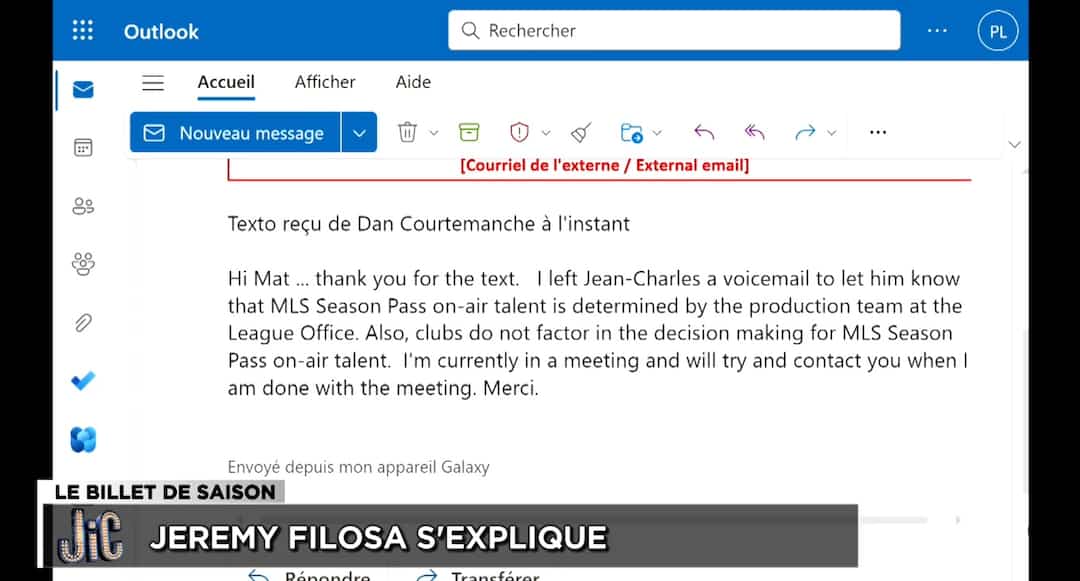Open the Aide tab
1080x581 pixels.
pyautogui.click(x=413, y=82)
